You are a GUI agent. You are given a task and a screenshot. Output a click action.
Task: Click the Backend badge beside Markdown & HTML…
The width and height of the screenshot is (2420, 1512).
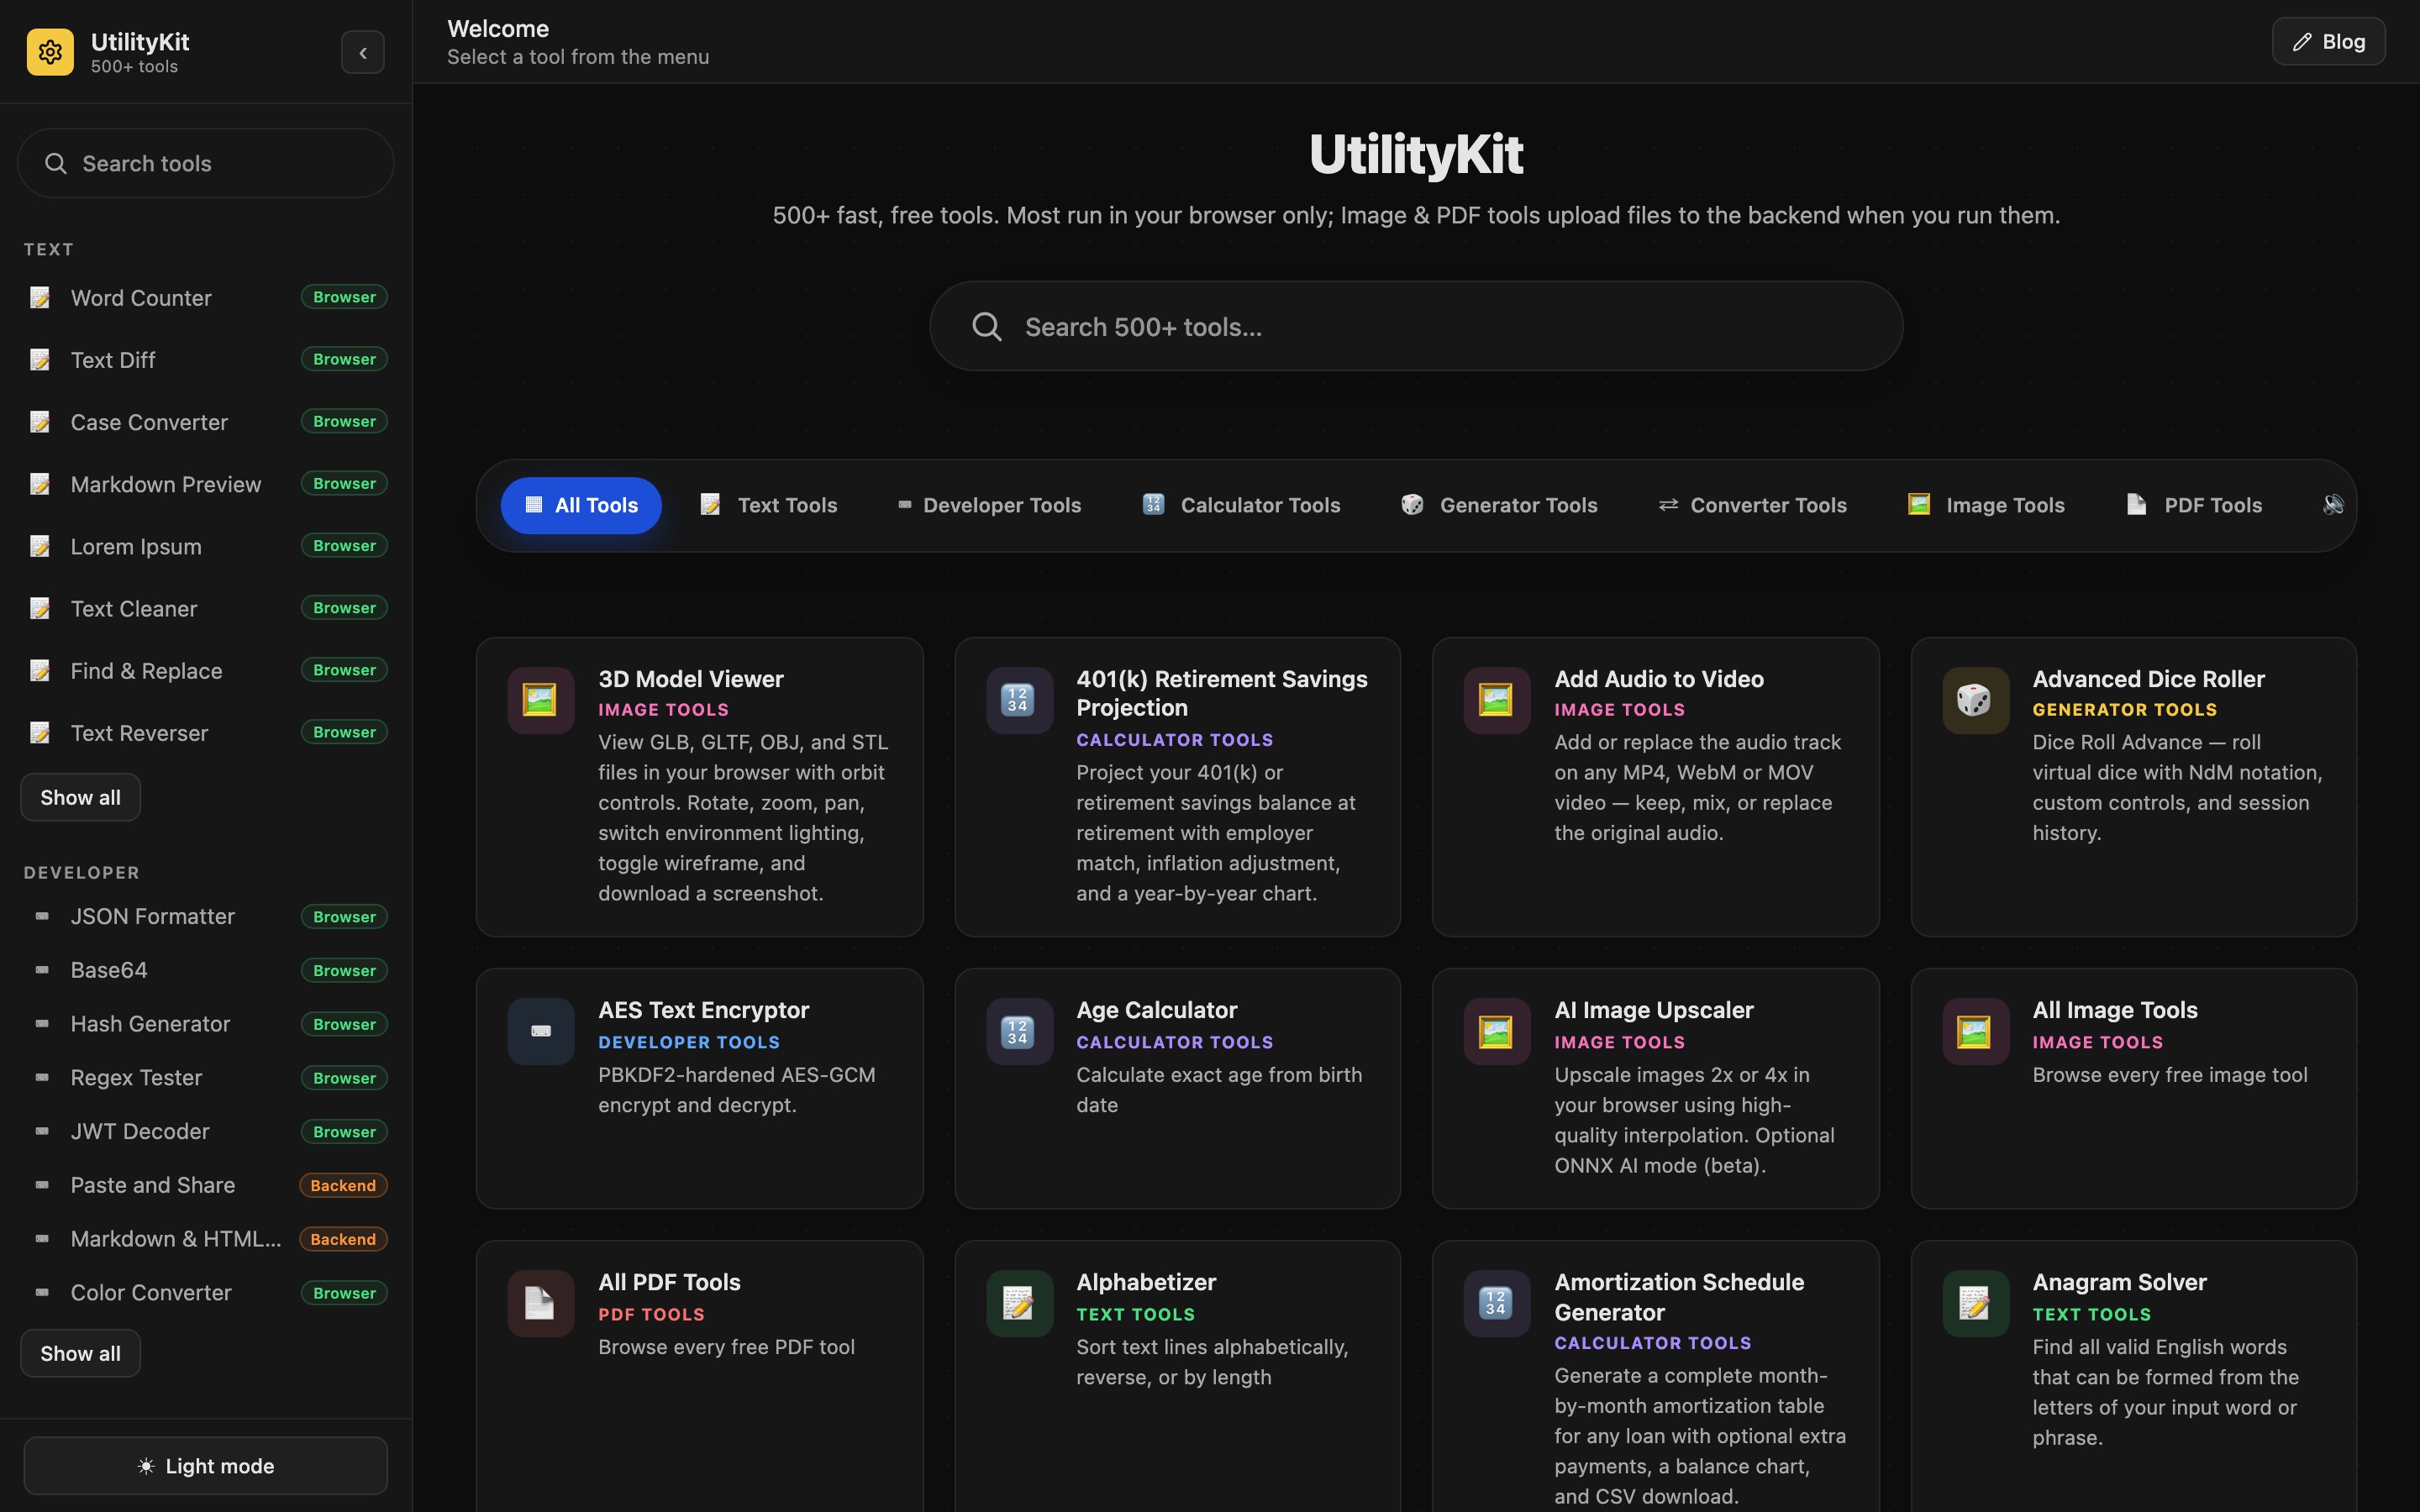pos(343,1239)
